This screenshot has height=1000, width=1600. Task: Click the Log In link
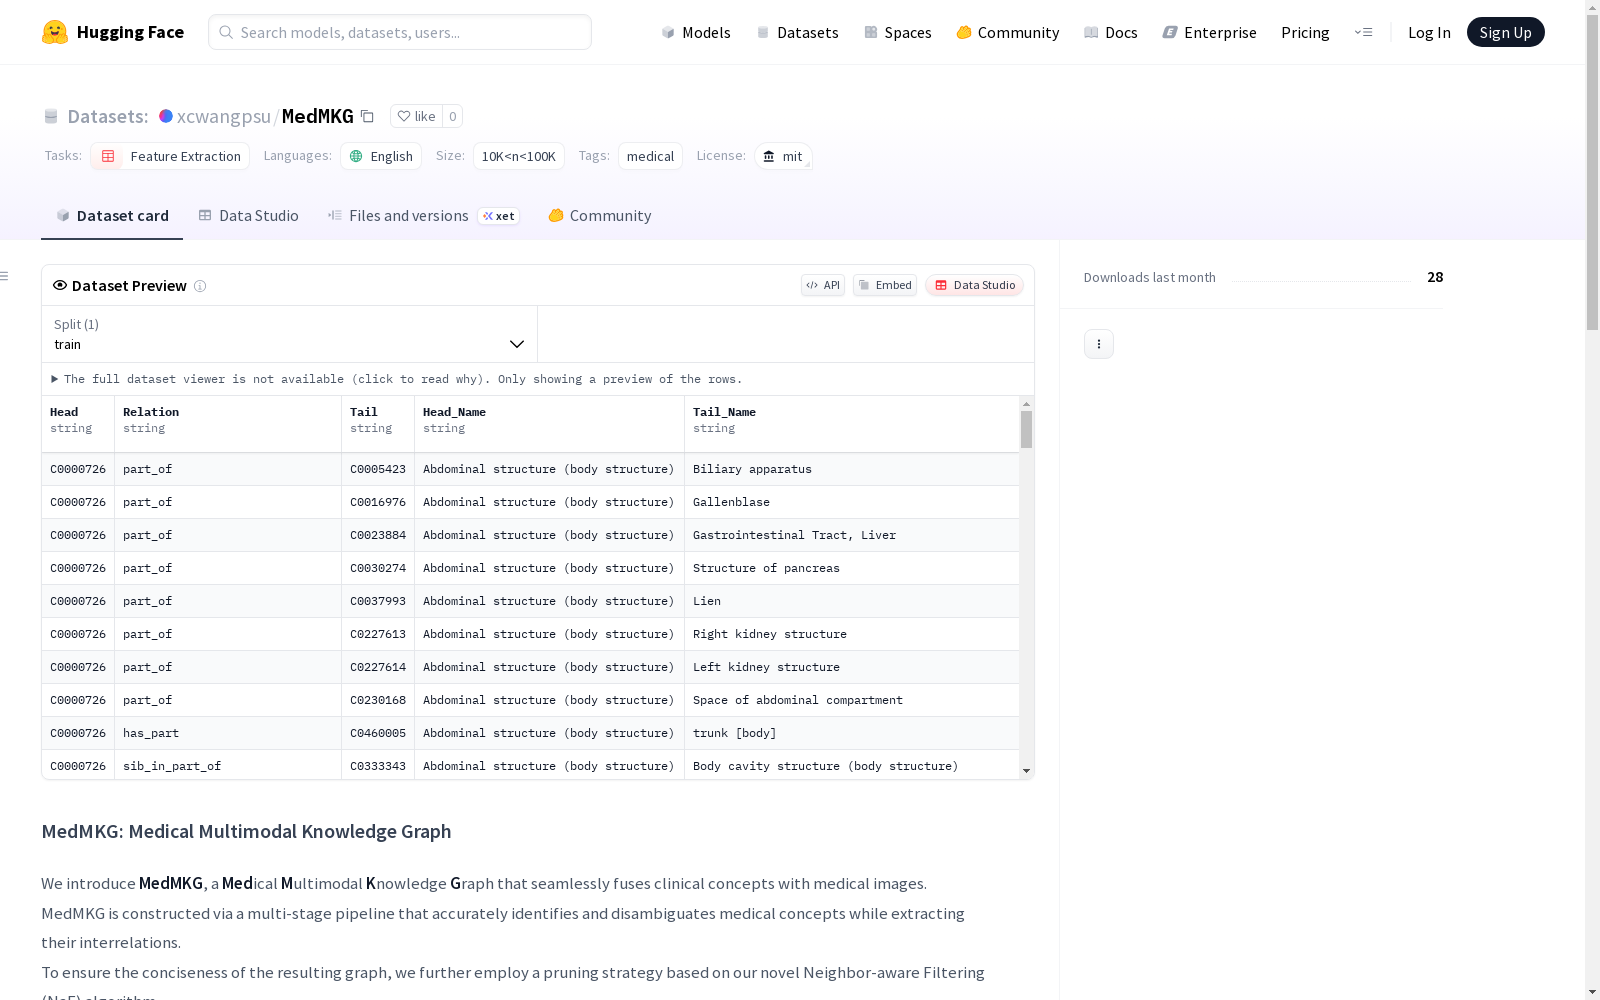(x=1429, y=32)
